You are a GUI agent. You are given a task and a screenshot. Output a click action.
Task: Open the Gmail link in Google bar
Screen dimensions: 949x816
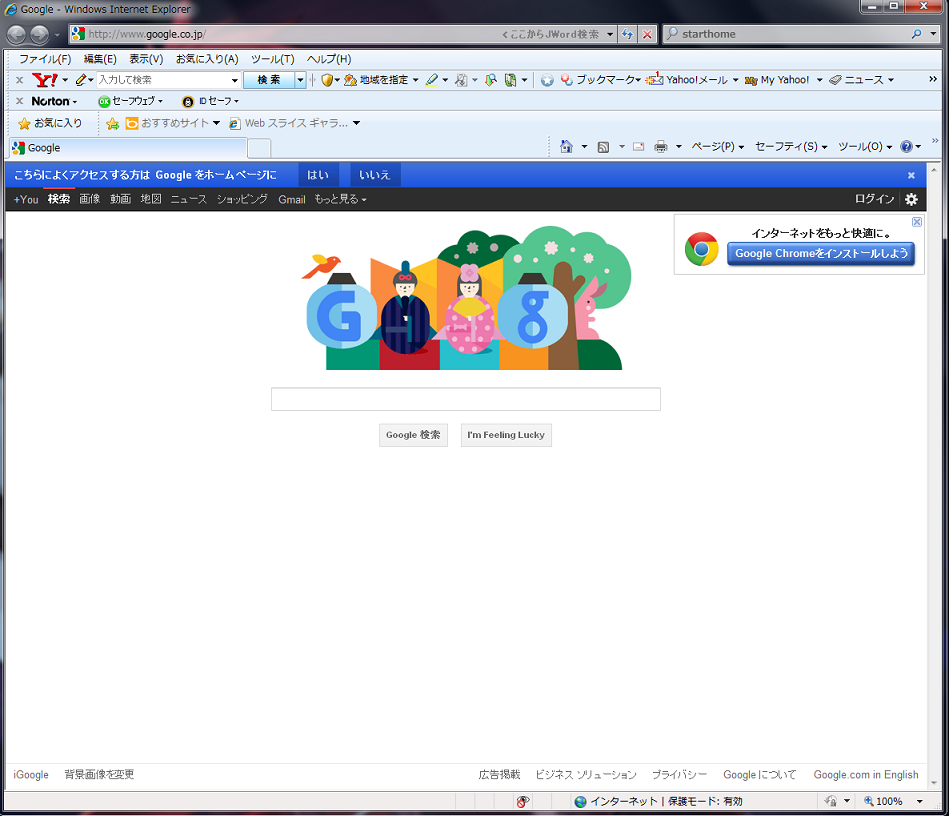292,199
